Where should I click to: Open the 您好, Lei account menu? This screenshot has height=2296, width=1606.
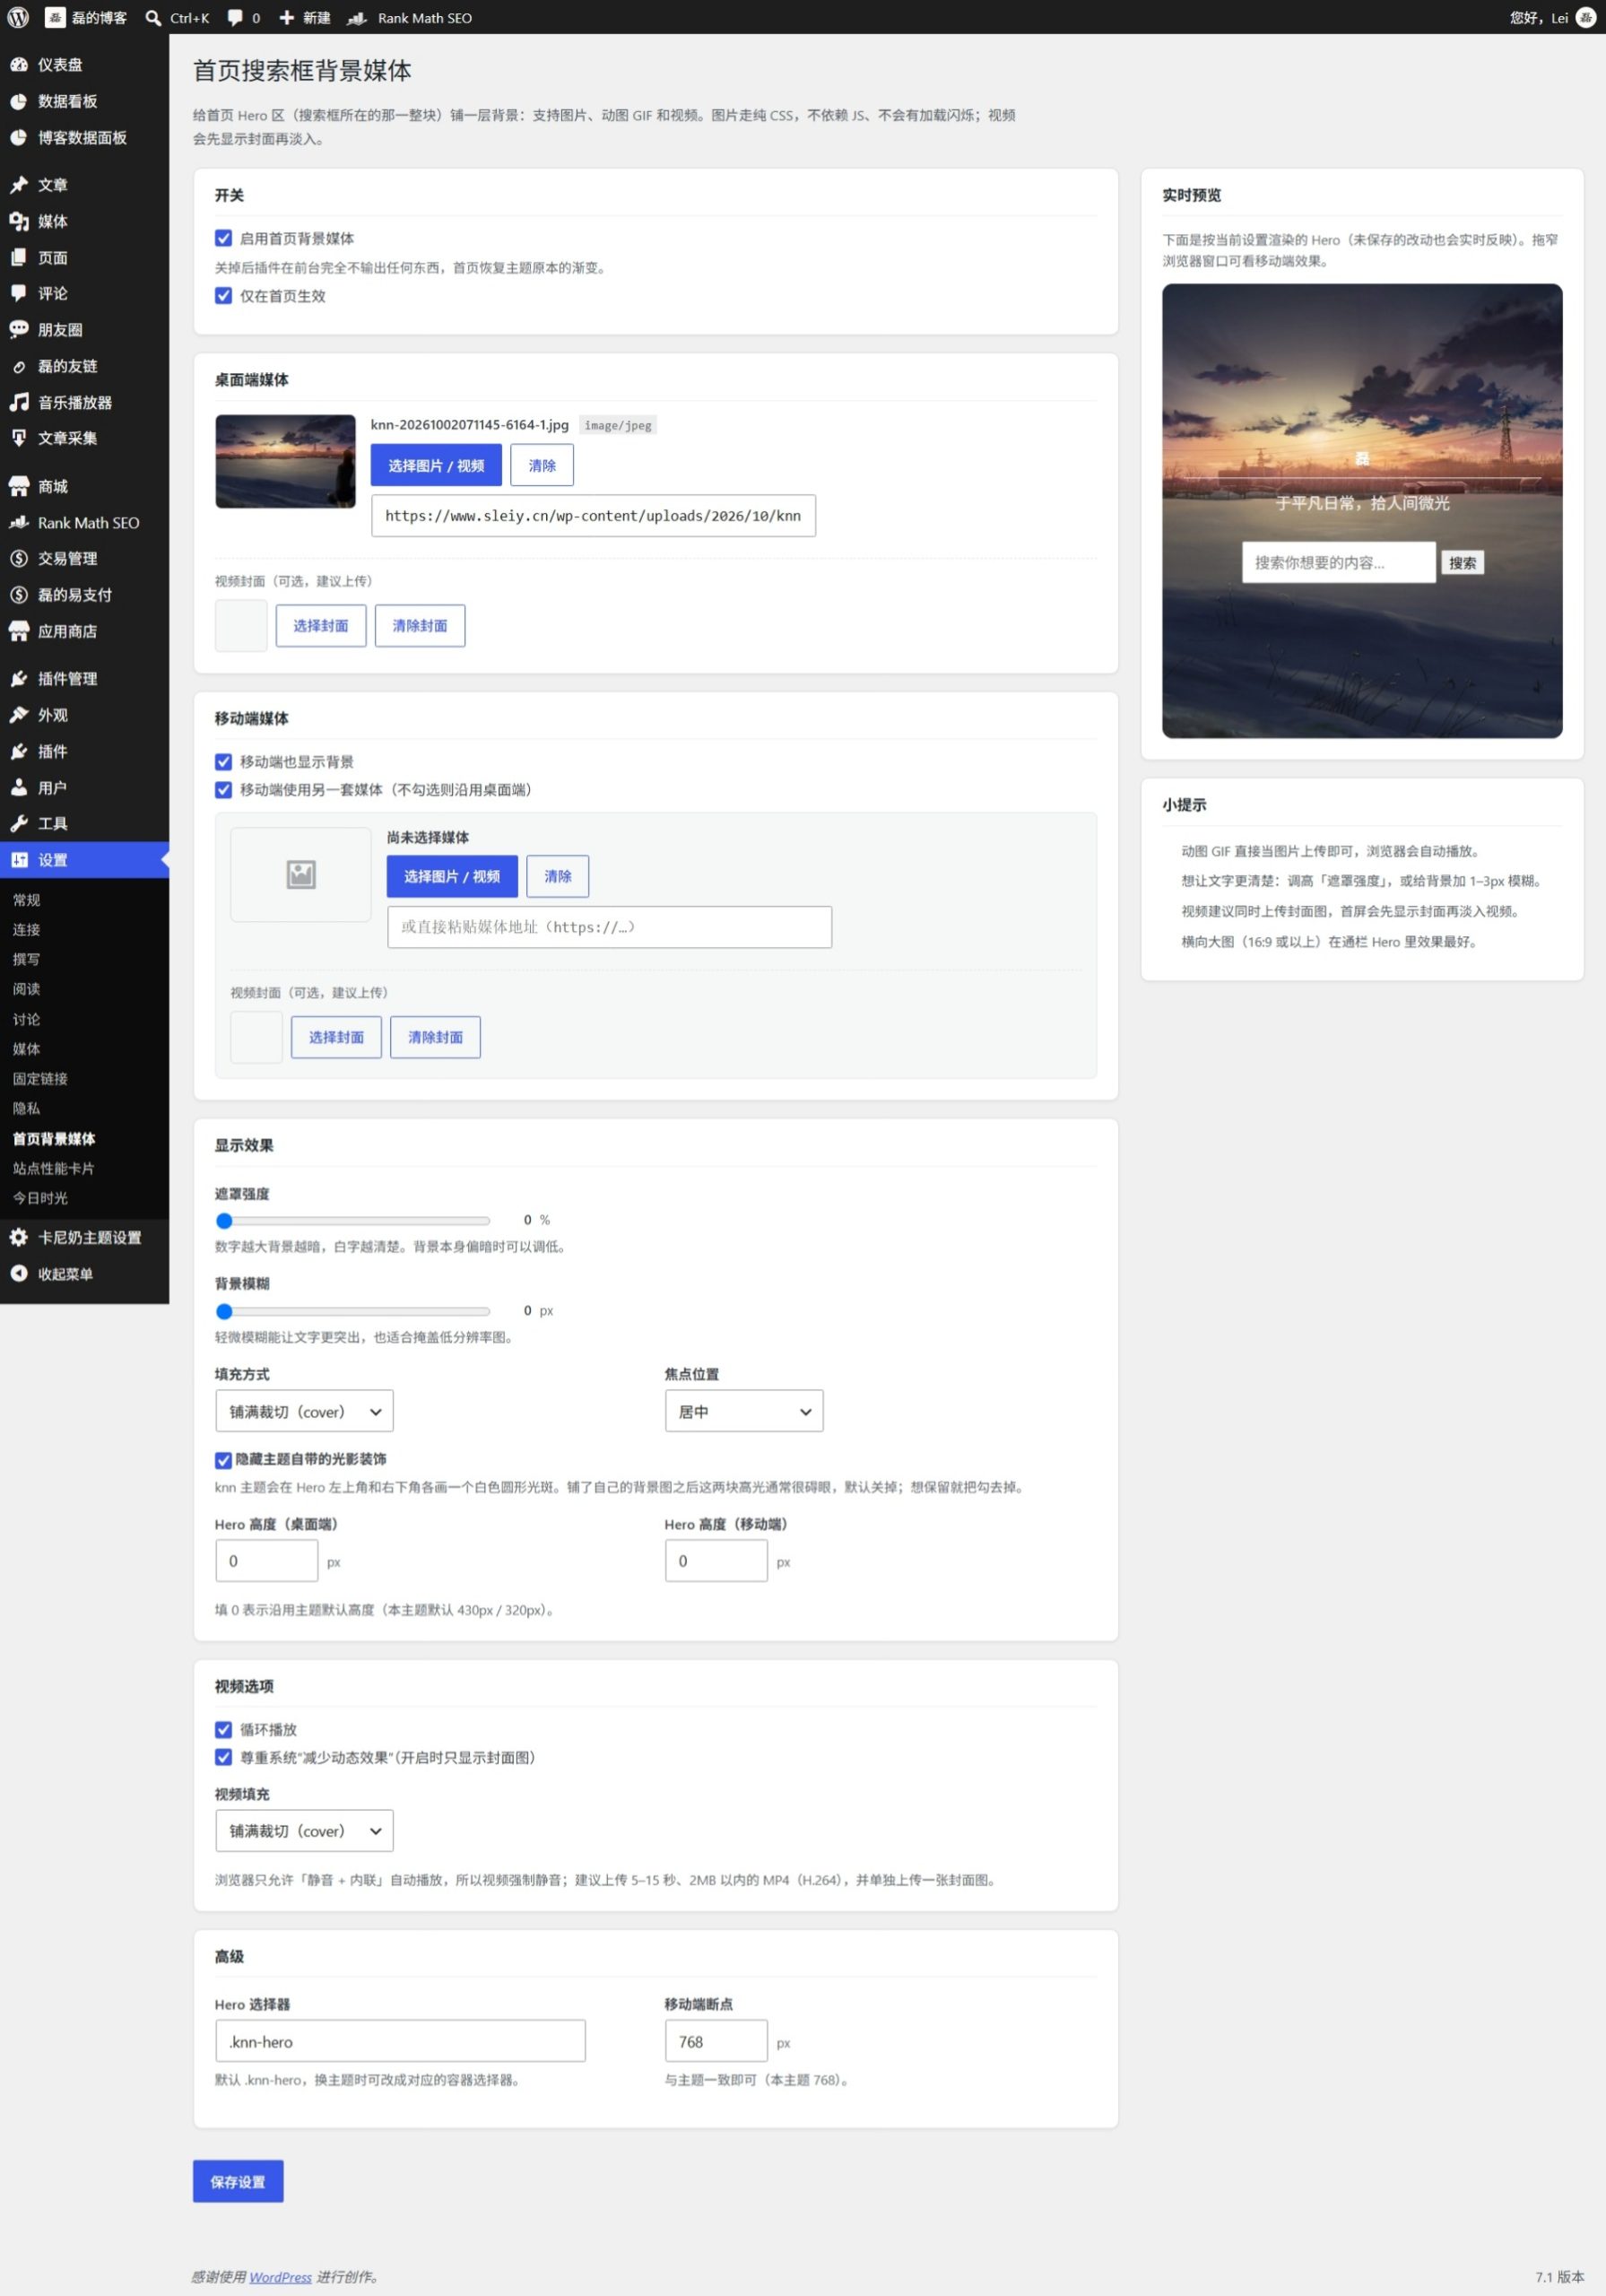tap(1552, 18)
